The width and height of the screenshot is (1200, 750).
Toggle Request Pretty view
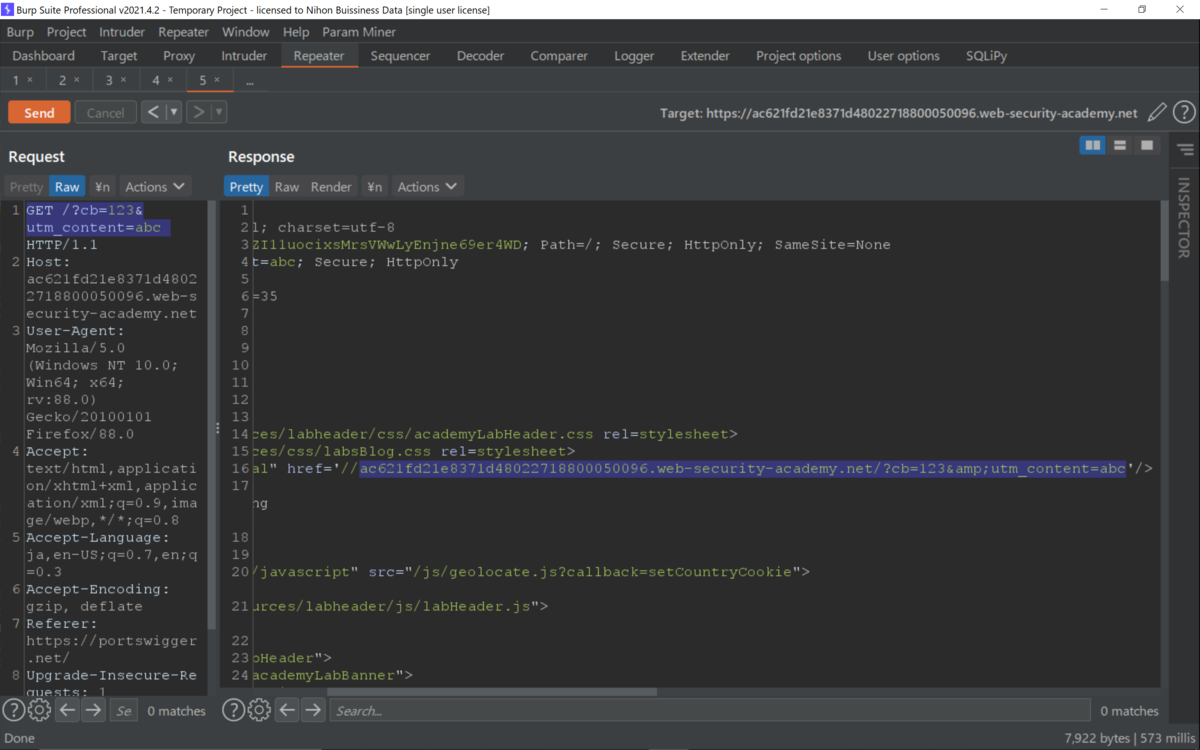27,187
